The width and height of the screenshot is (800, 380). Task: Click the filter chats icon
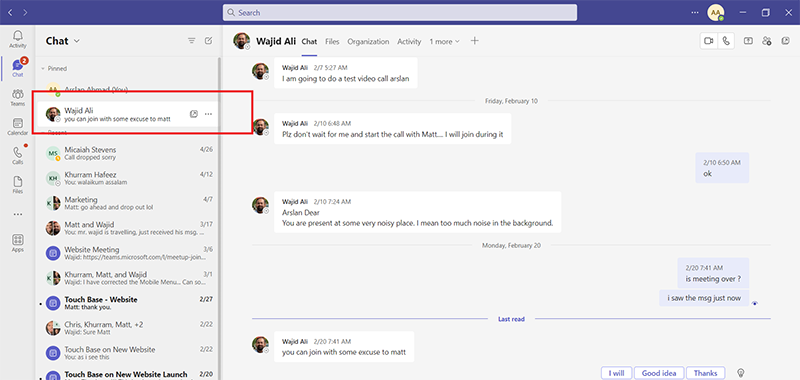point(192,41)
